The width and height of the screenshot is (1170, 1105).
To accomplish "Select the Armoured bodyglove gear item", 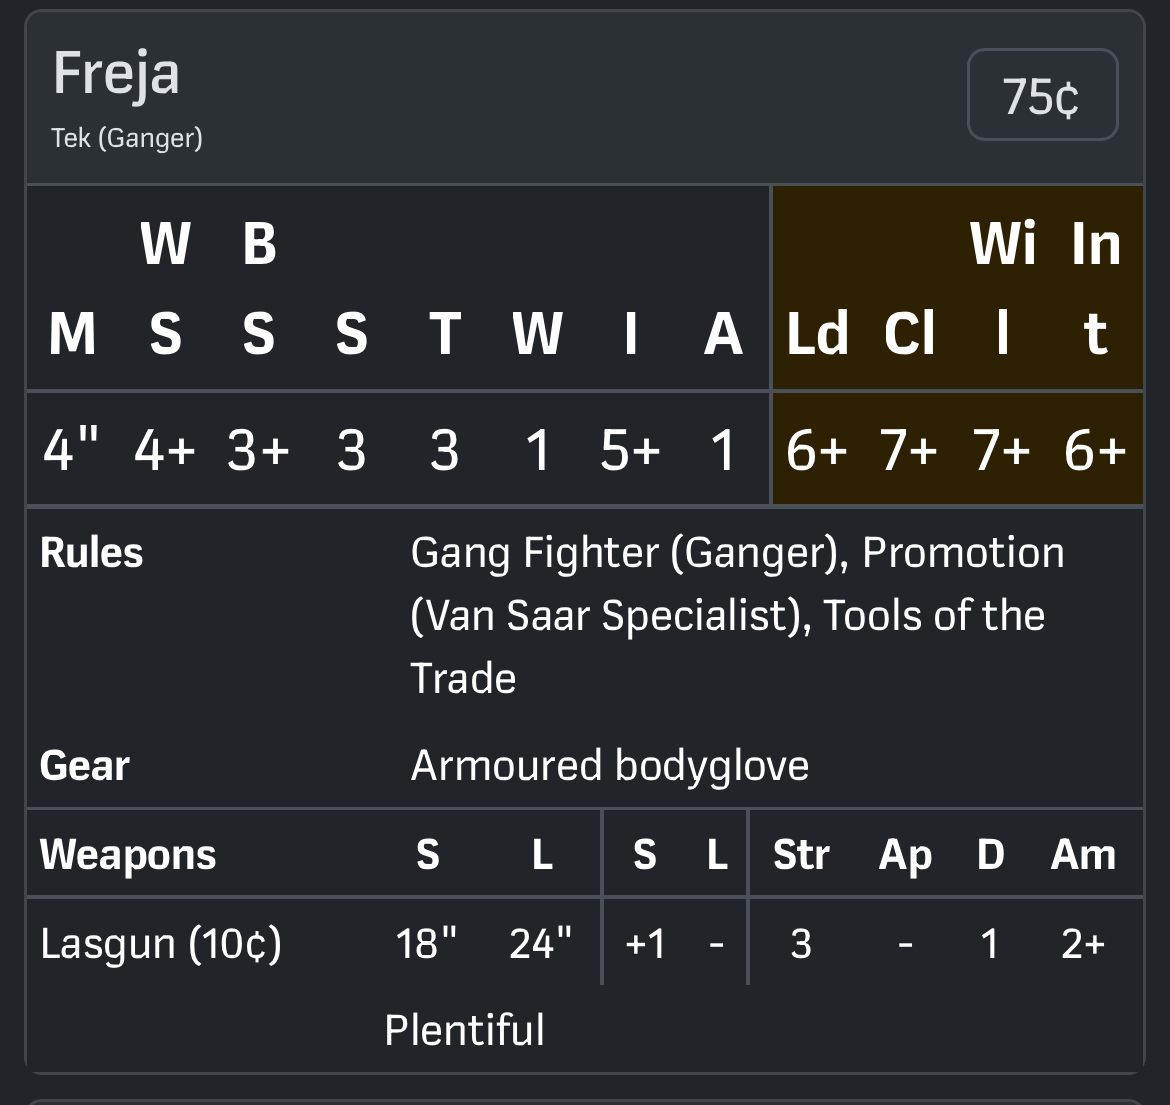I will point(610,766).
